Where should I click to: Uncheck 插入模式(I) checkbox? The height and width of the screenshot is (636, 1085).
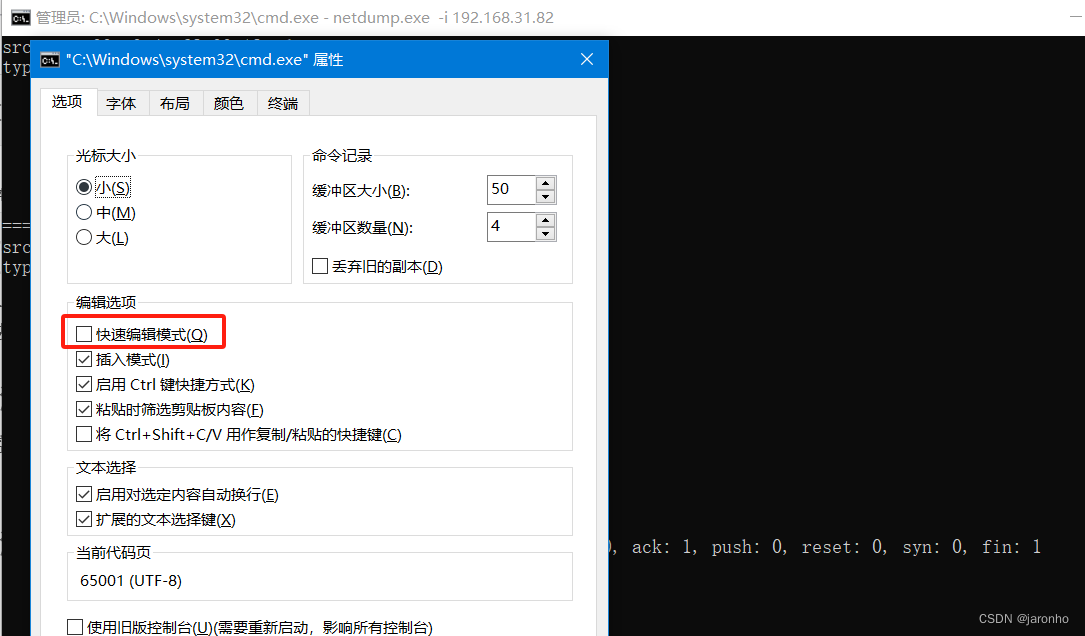(x=84, y=359)
